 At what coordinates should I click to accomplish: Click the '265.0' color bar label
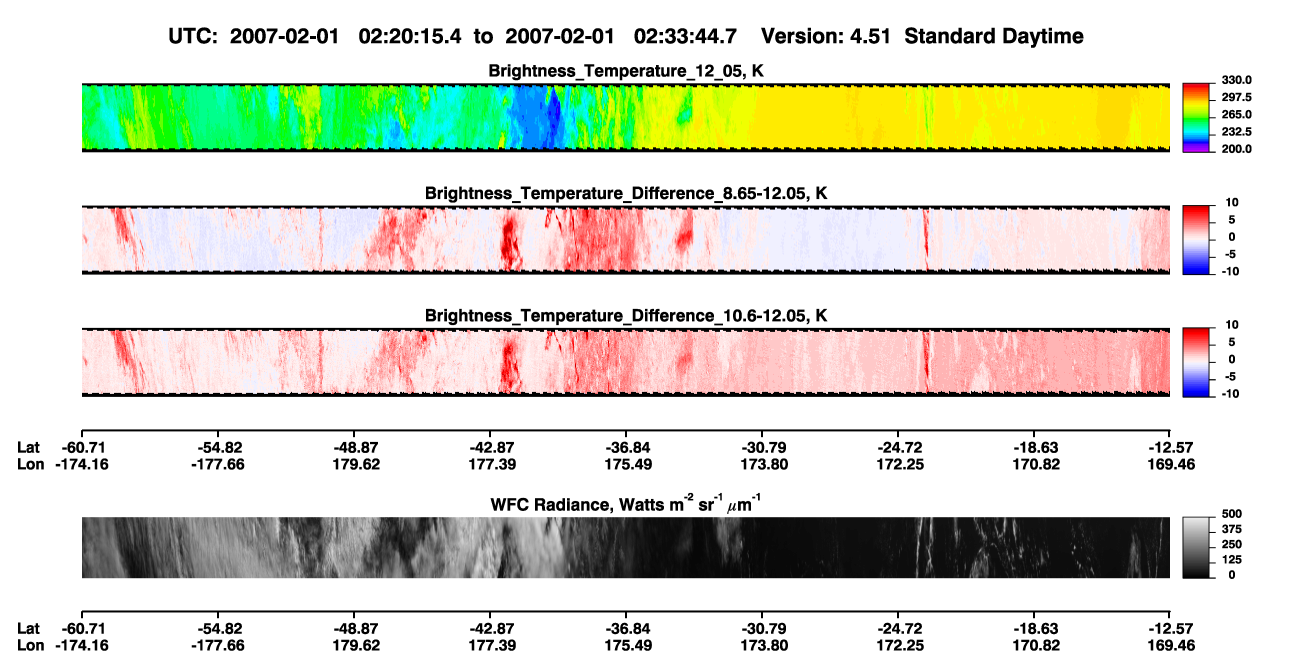(x=1237, y=114)
